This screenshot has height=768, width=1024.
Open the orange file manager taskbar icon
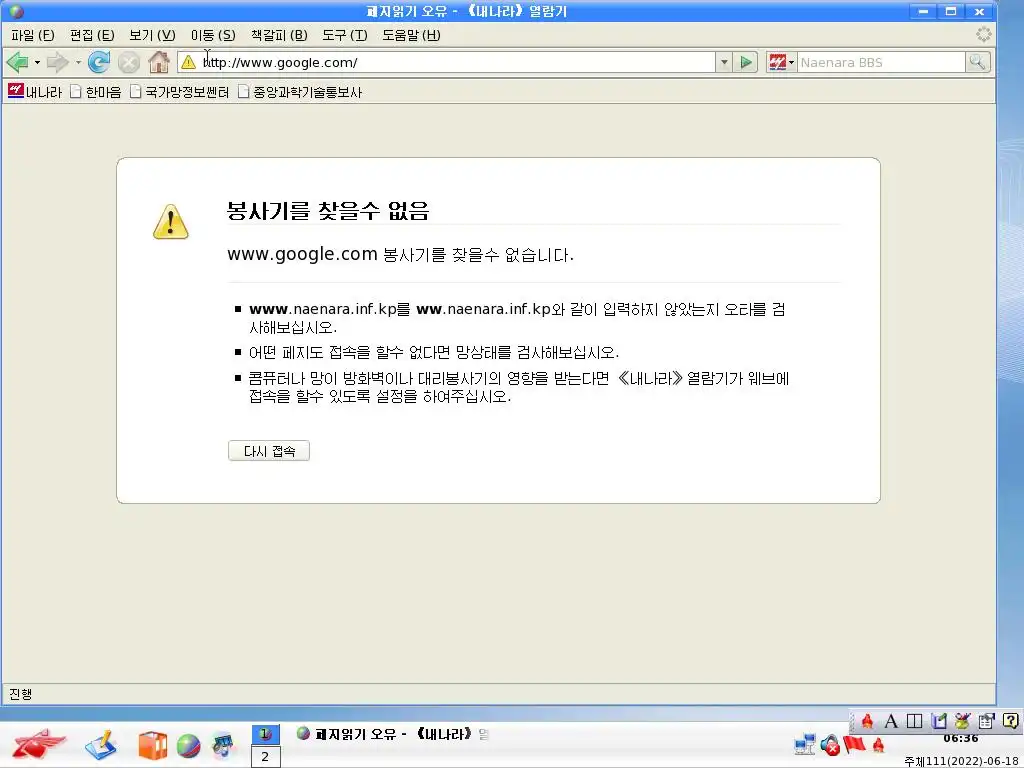coord(152,746)
